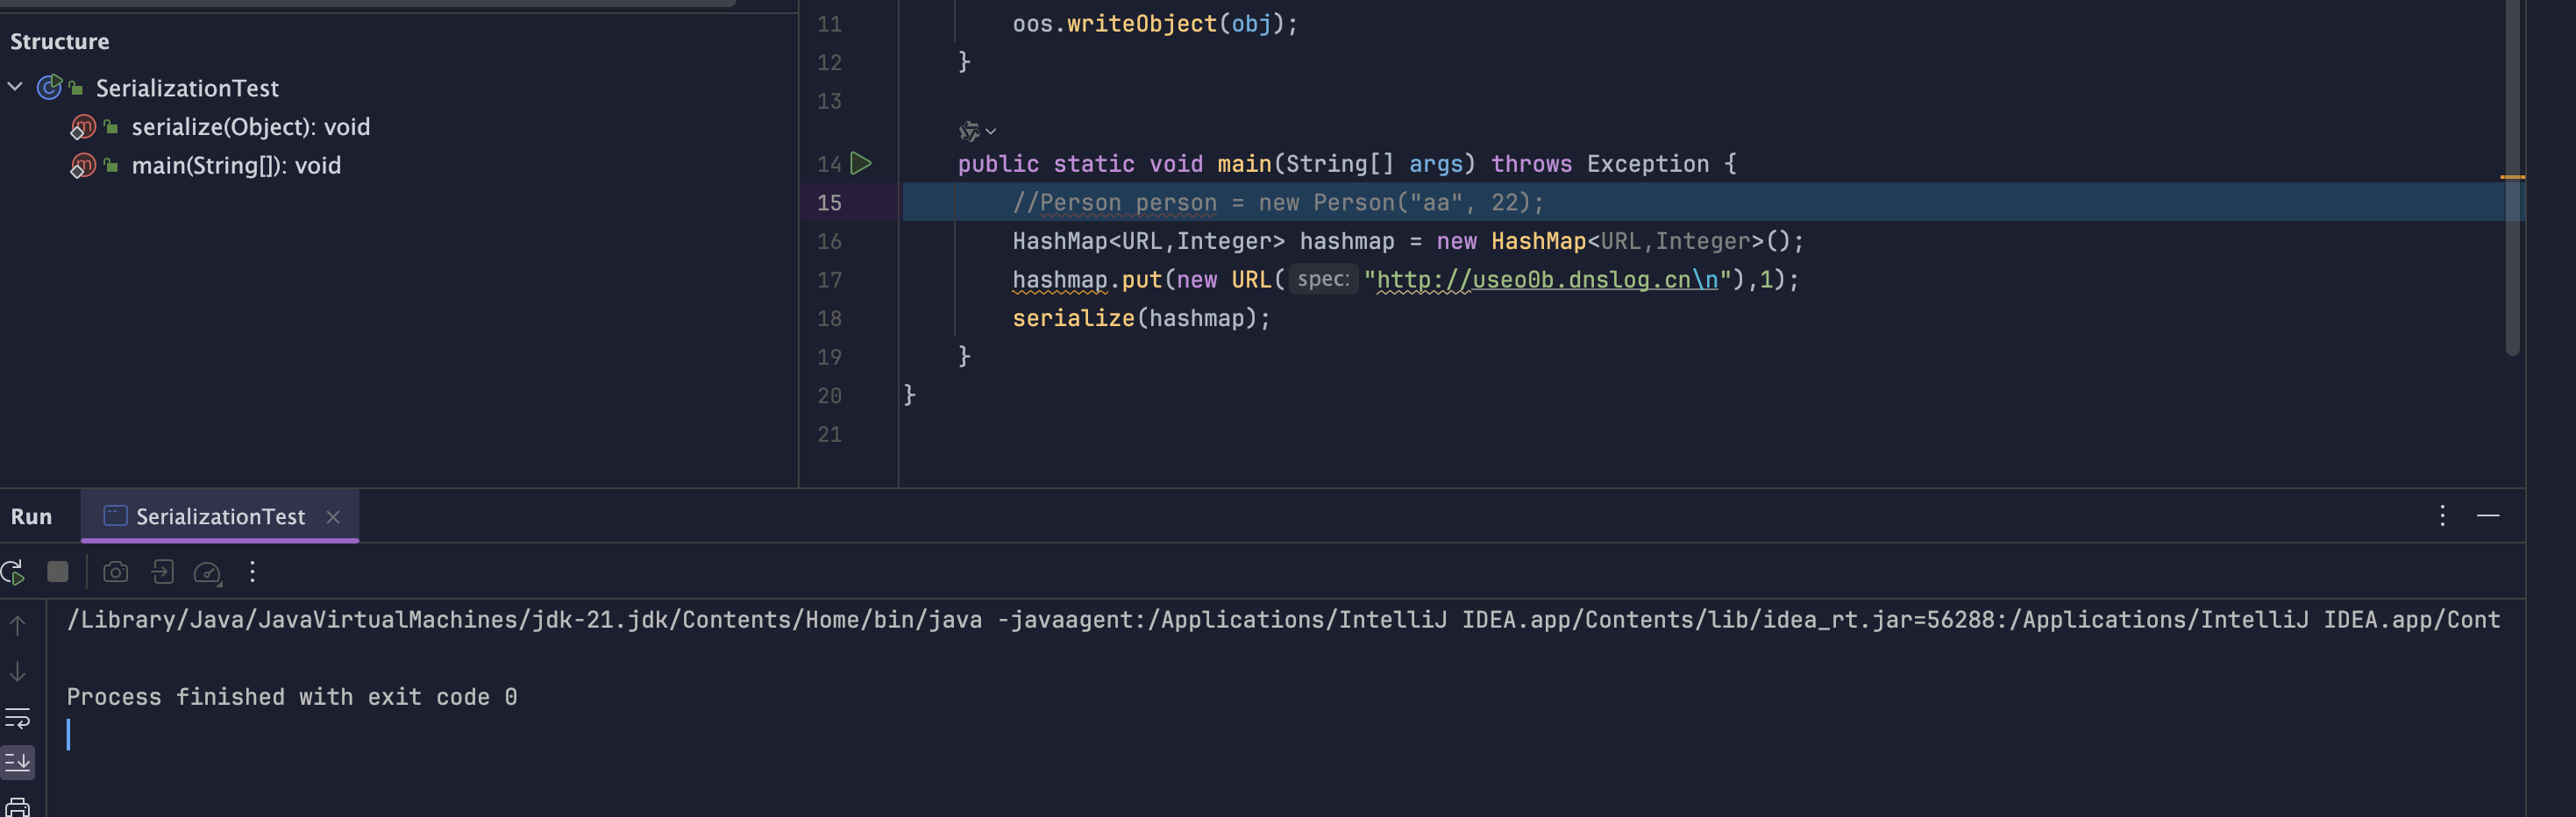
Task: Jump down the stack trace arrow
Action: pyautogui.click(x=18, y=672)
